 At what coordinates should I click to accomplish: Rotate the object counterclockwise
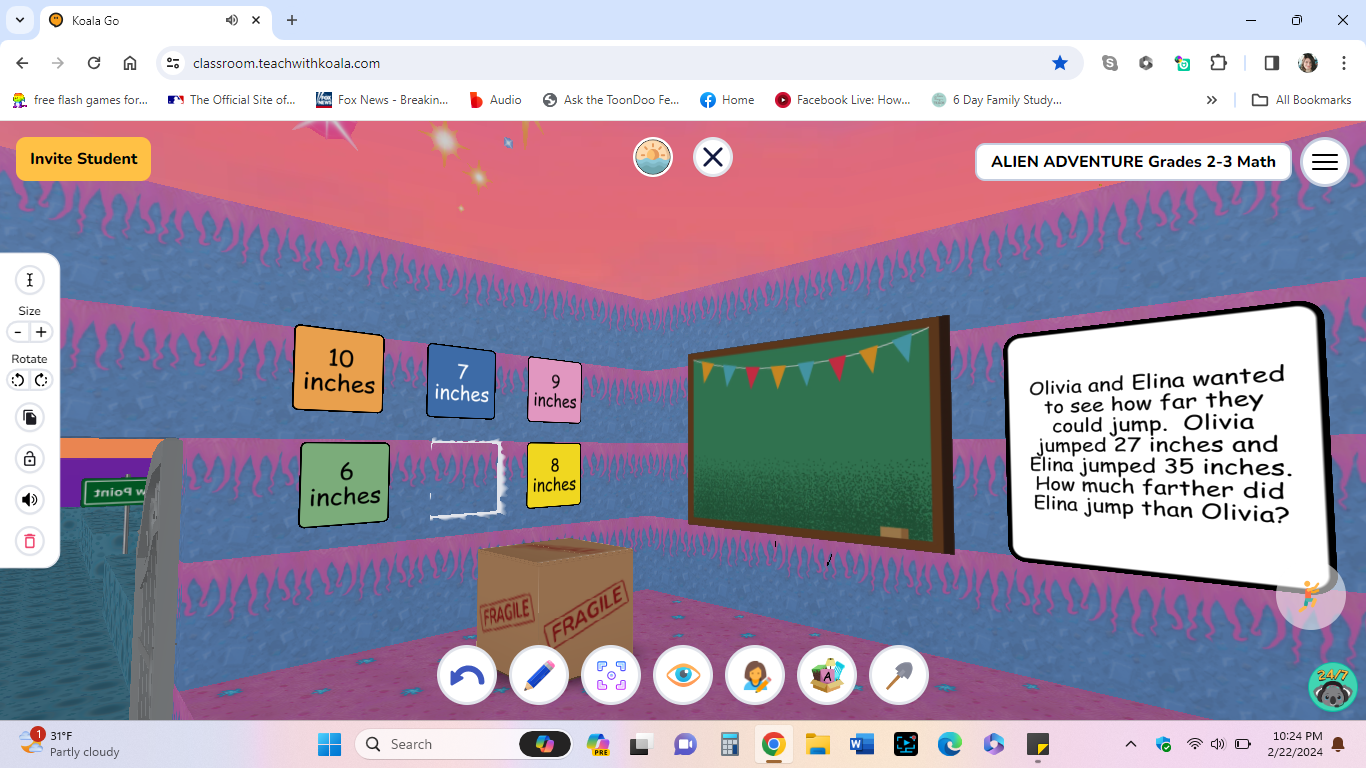17,380
